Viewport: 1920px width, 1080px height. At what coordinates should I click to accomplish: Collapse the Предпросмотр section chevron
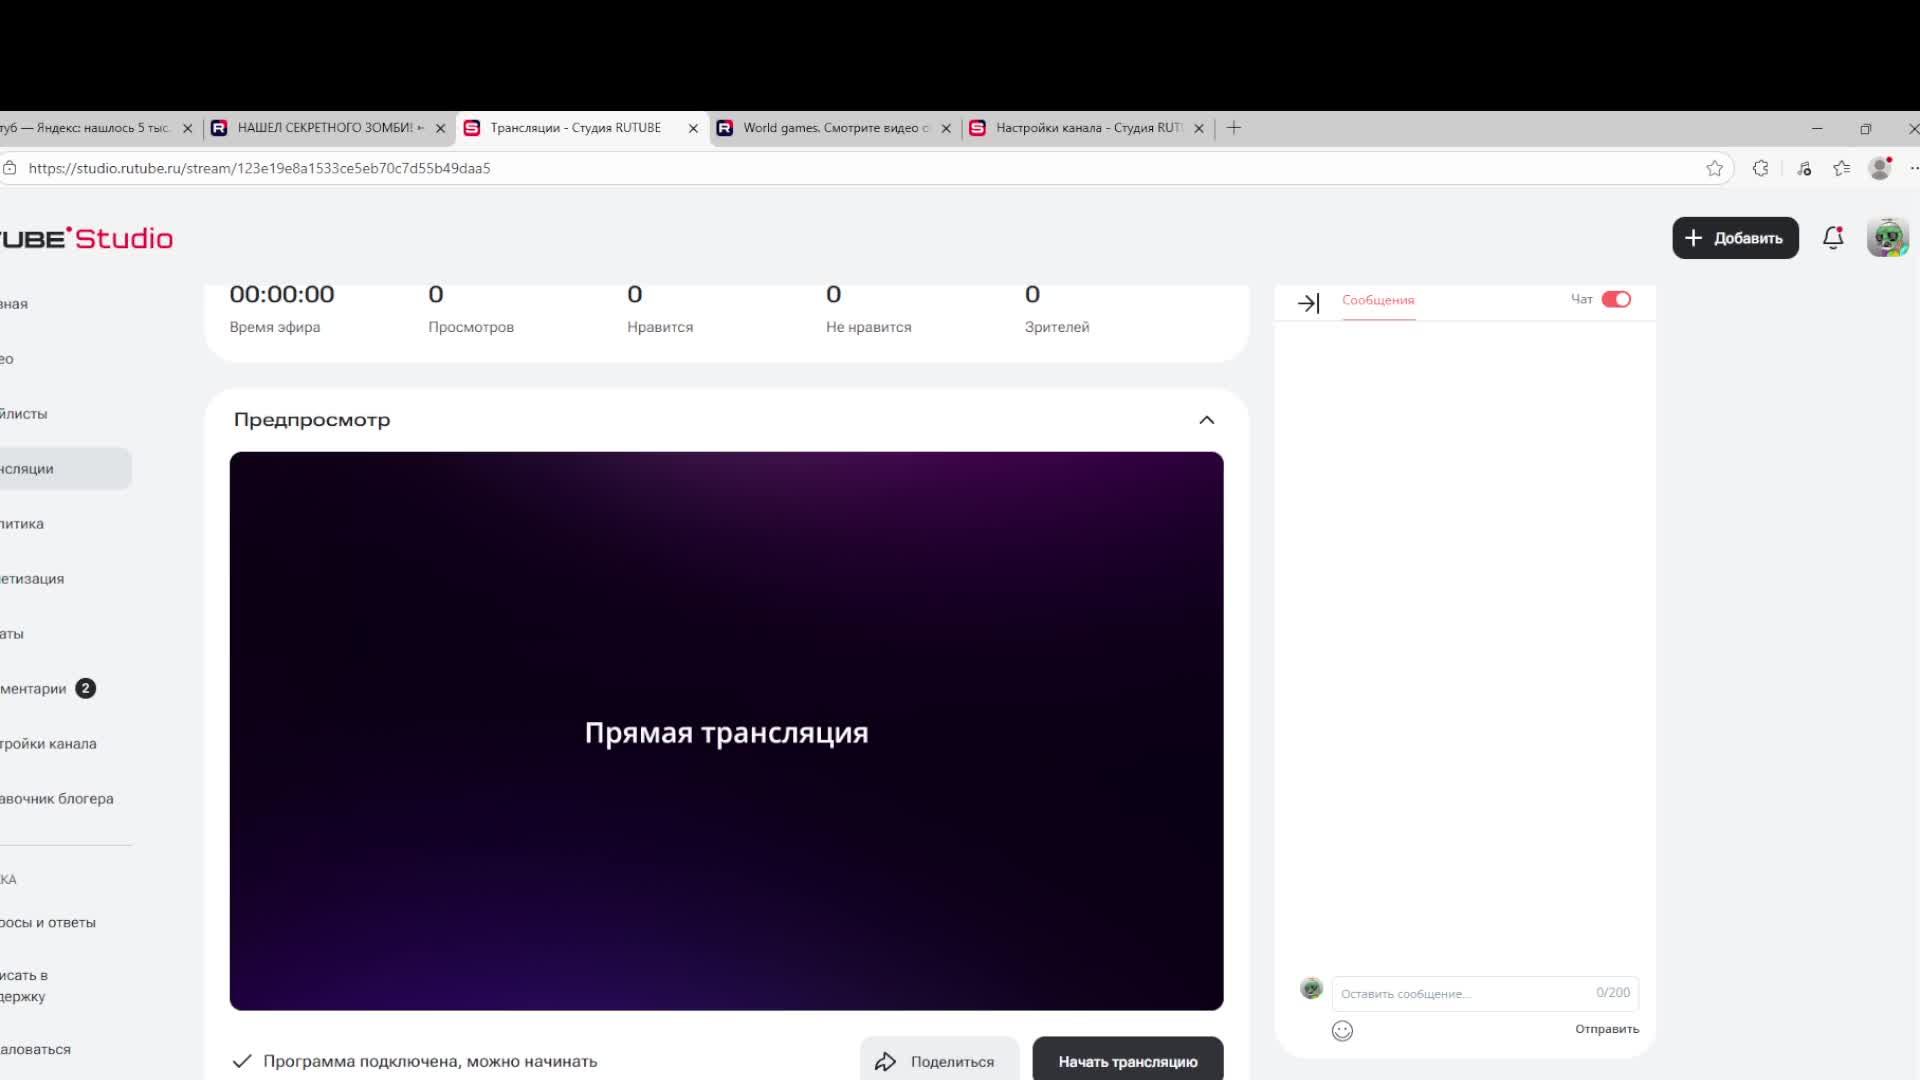[x=1206, y=419]
